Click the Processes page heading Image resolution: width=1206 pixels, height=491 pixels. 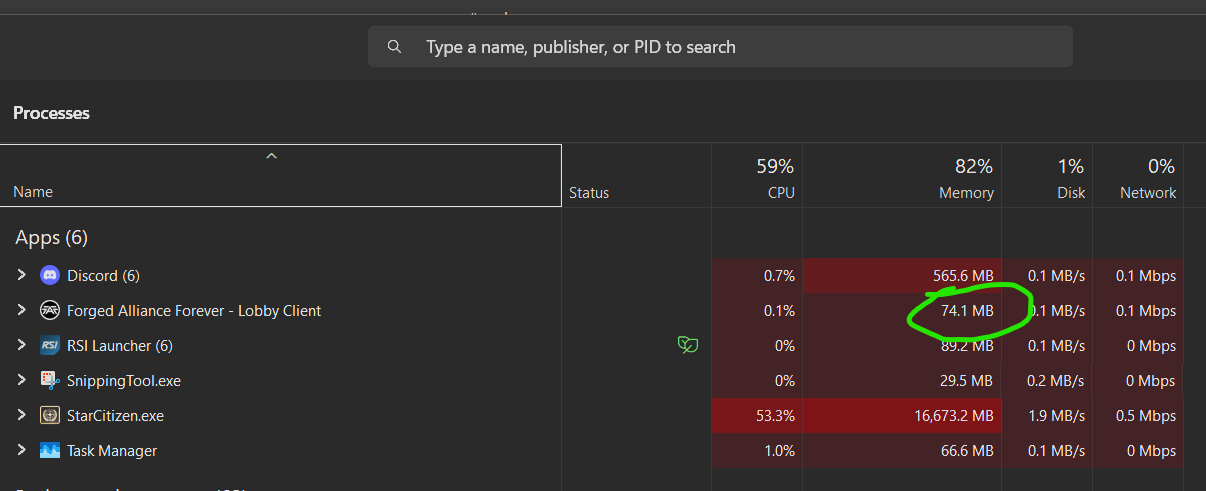(x=51, y=113)
